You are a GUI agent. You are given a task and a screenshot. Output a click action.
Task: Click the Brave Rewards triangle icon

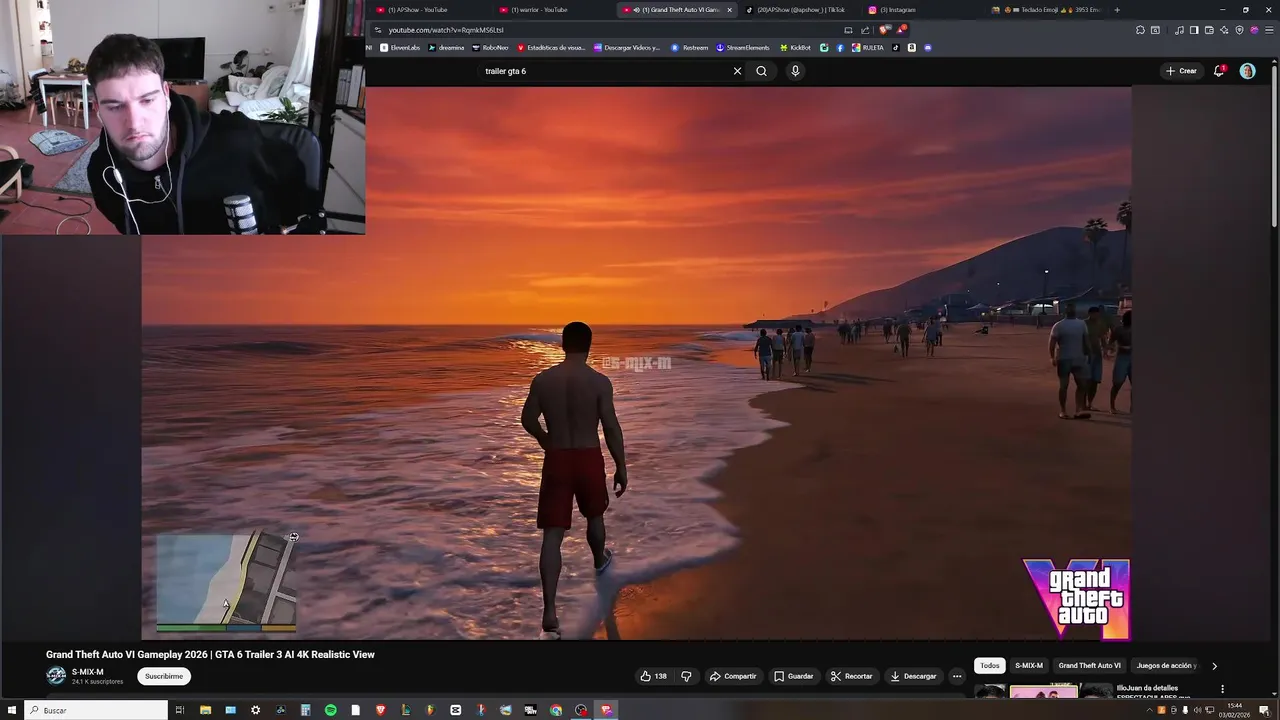coord(900,30)
